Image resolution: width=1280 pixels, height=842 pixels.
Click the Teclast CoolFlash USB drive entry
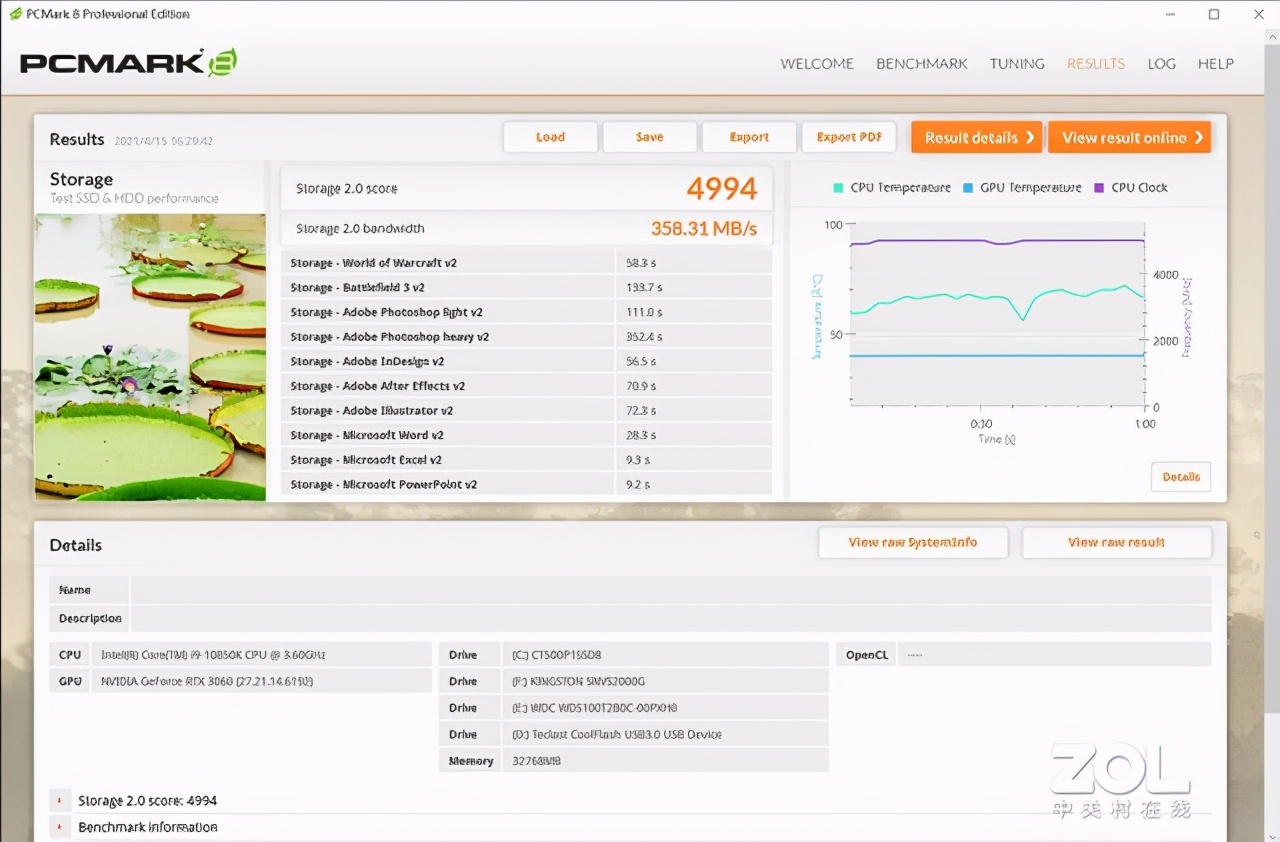[x=665, y=734]
